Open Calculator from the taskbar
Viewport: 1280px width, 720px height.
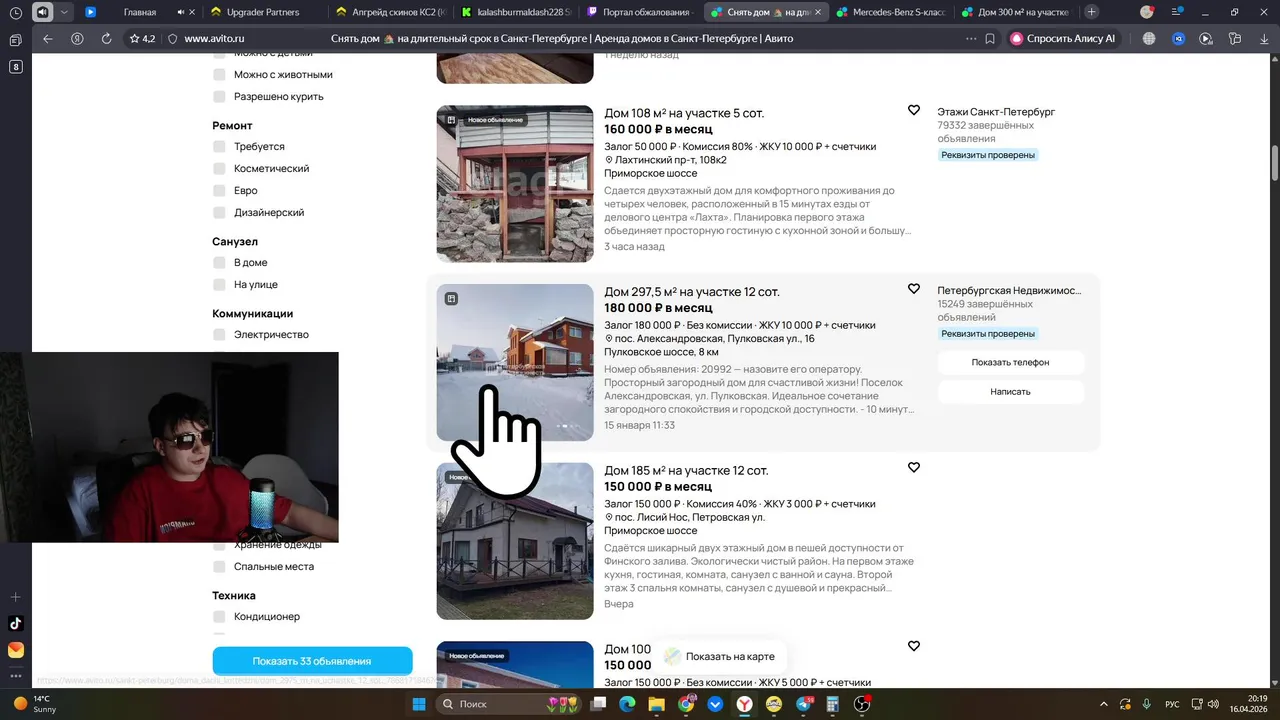[x=833, y=704]
